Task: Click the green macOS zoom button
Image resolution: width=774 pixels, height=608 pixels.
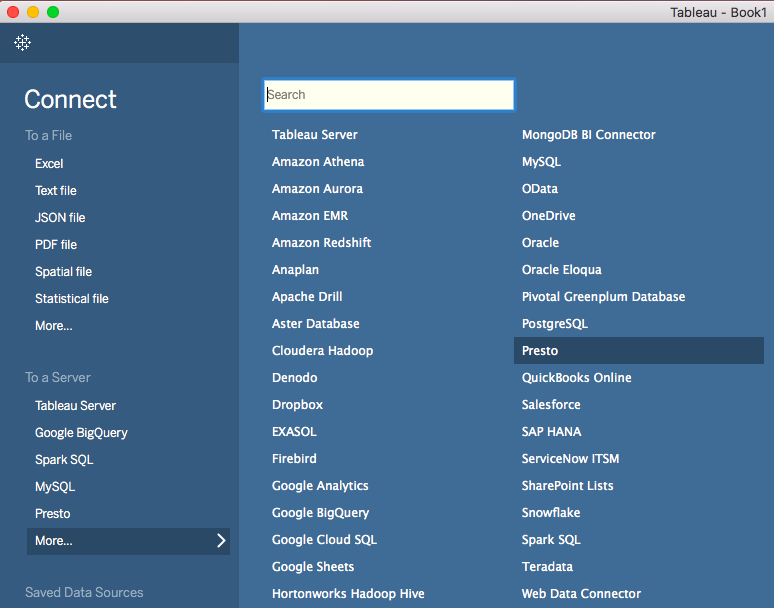Action: click(53, 12)
